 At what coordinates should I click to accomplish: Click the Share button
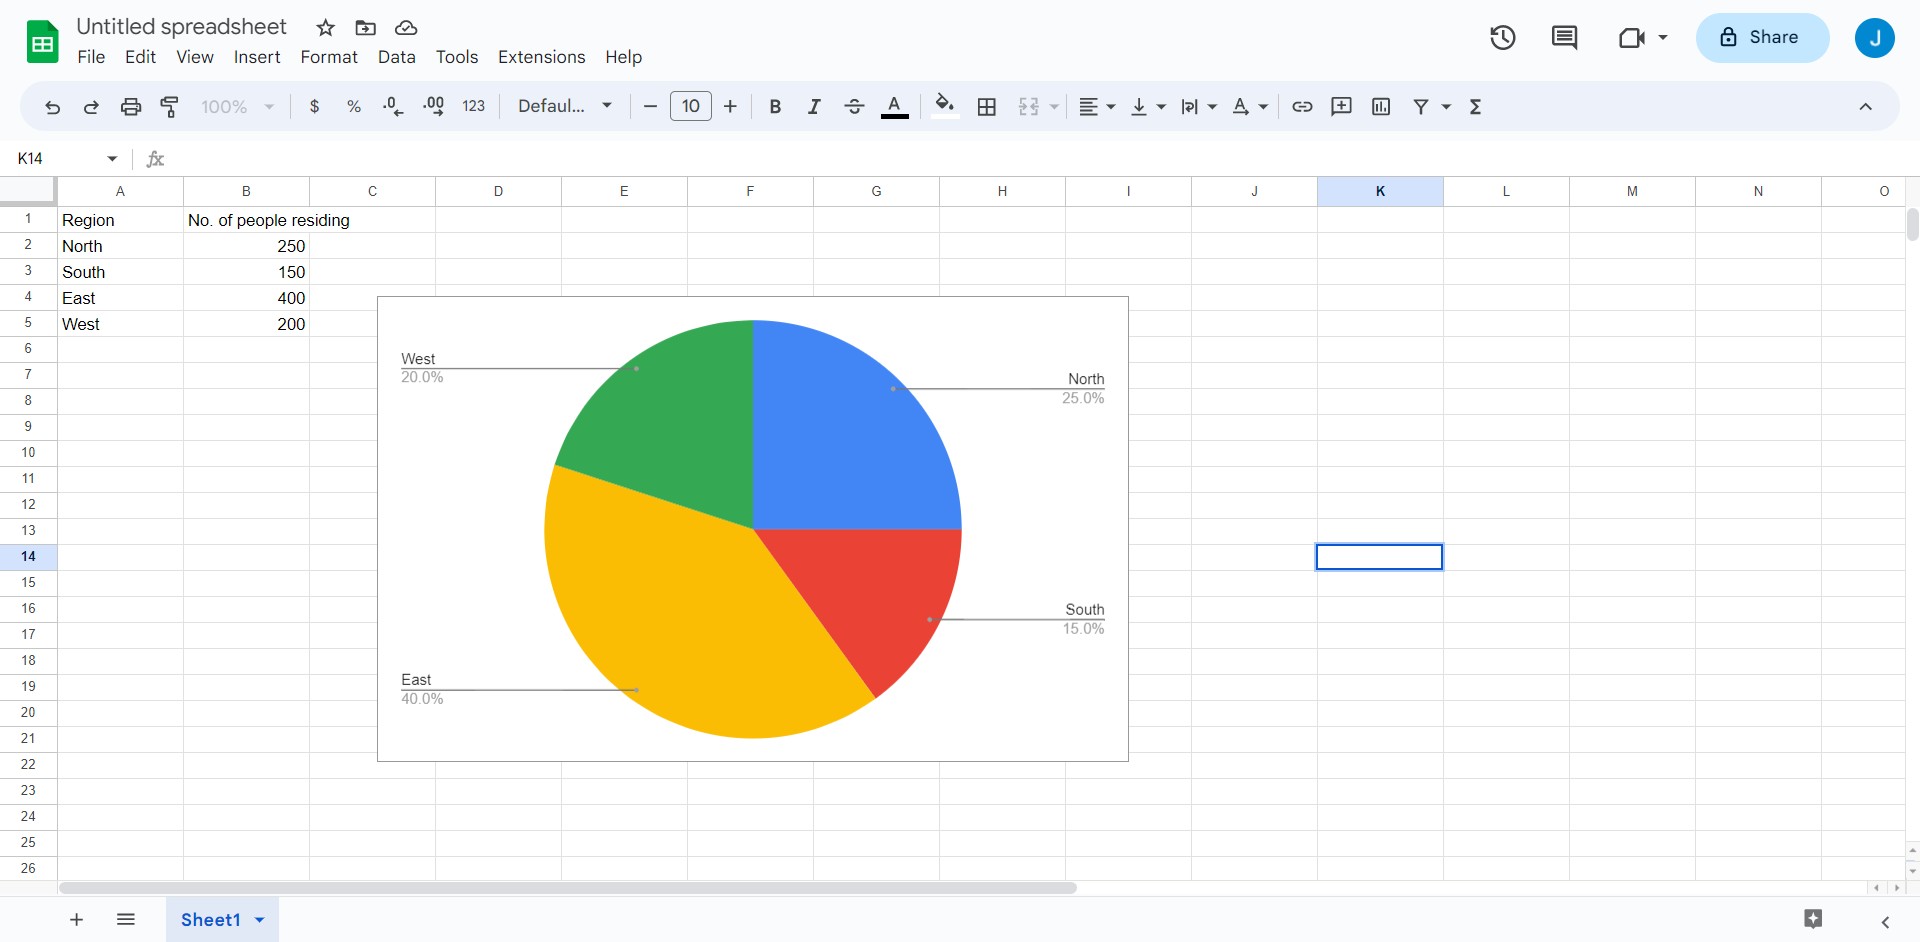(x=1762, y=38)
